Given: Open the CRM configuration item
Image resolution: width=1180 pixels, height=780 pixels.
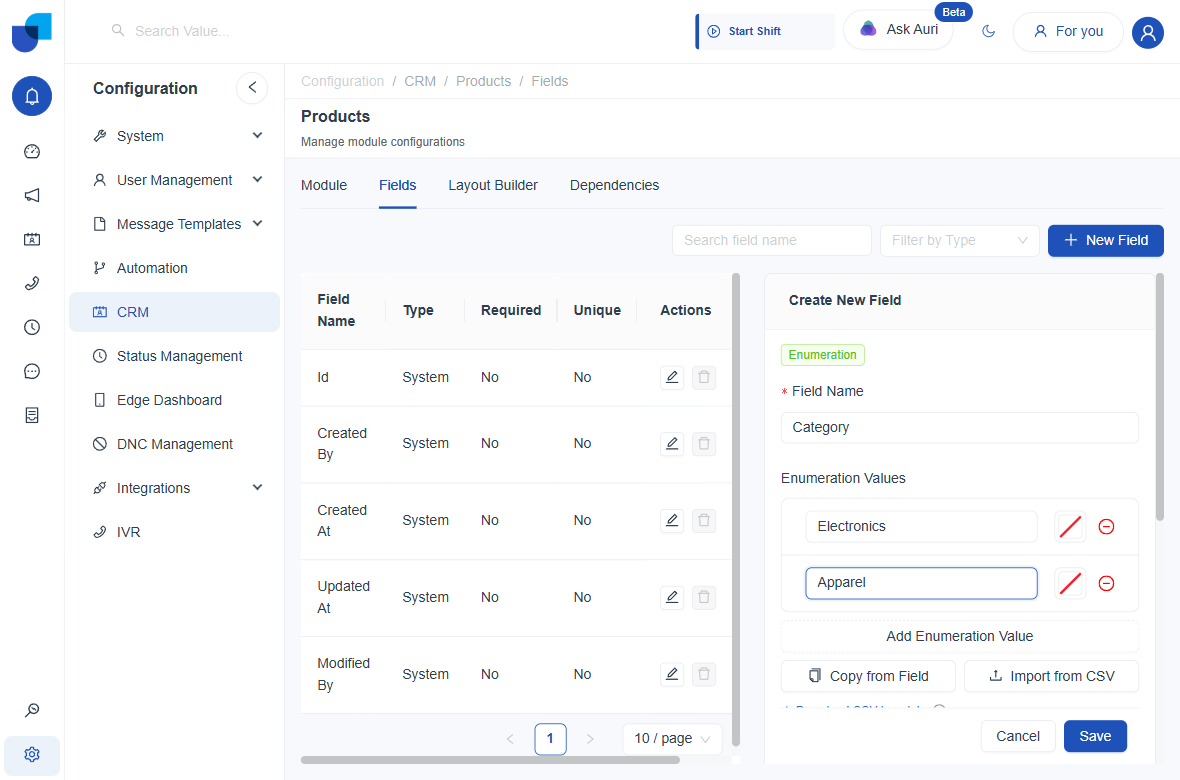Looking at the screenshot, I should (175, 312).
